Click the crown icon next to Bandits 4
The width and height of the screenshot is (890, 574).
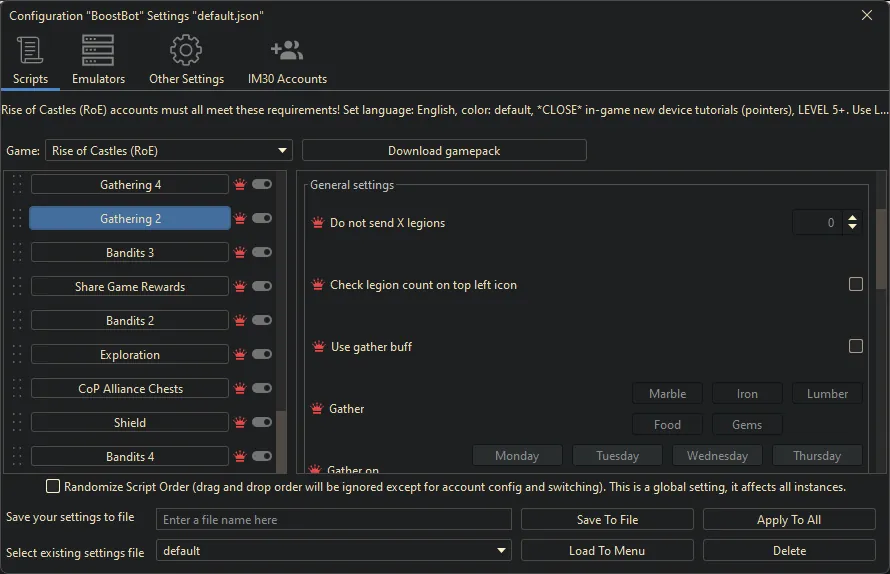pos(240,456)
